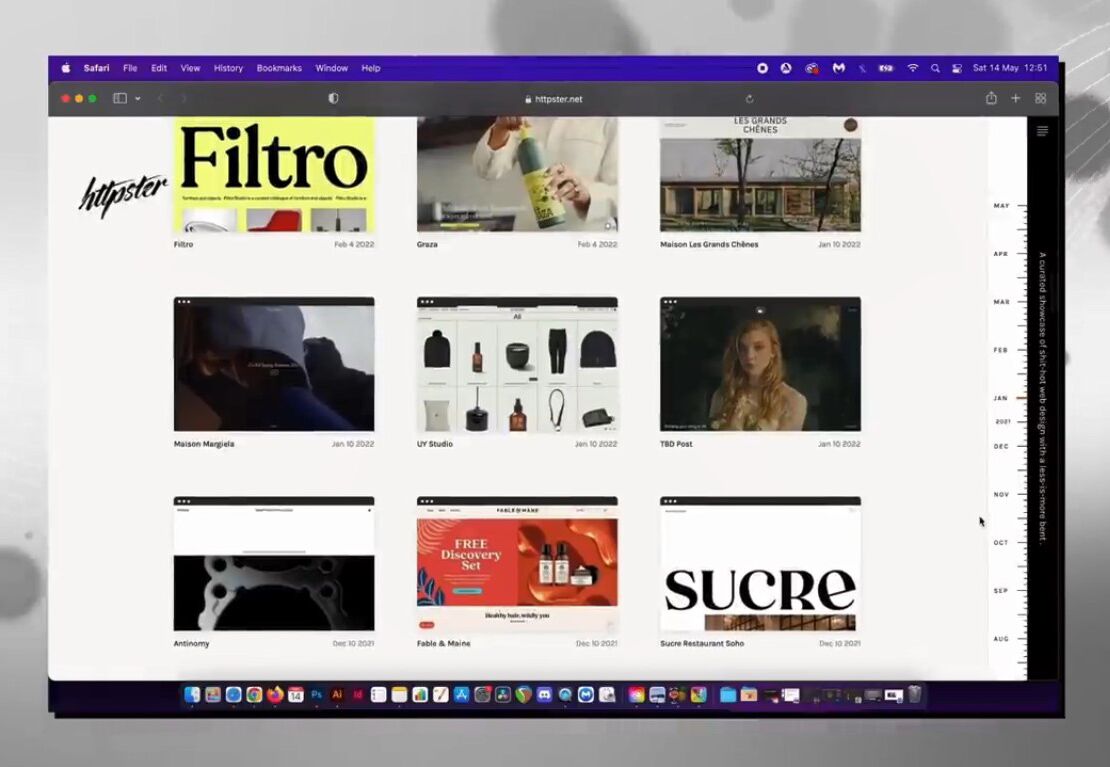Viewport: 1110px width, 767px height.
Task: Launch Firefox from the dock
Action: pyautogui.click(x=275, y=694)
